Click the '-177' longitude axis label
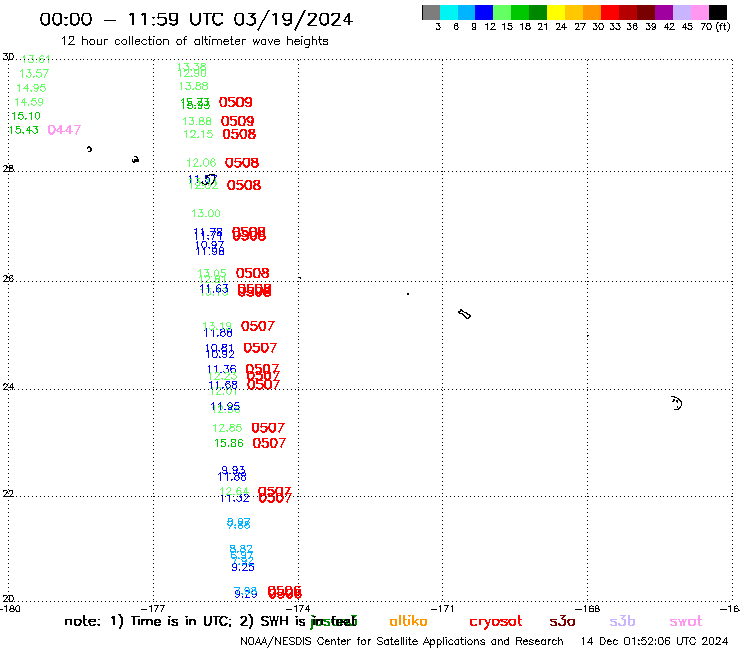Viewport: 740px width, 650px height. pyautogui.click(x=153, y=608)
